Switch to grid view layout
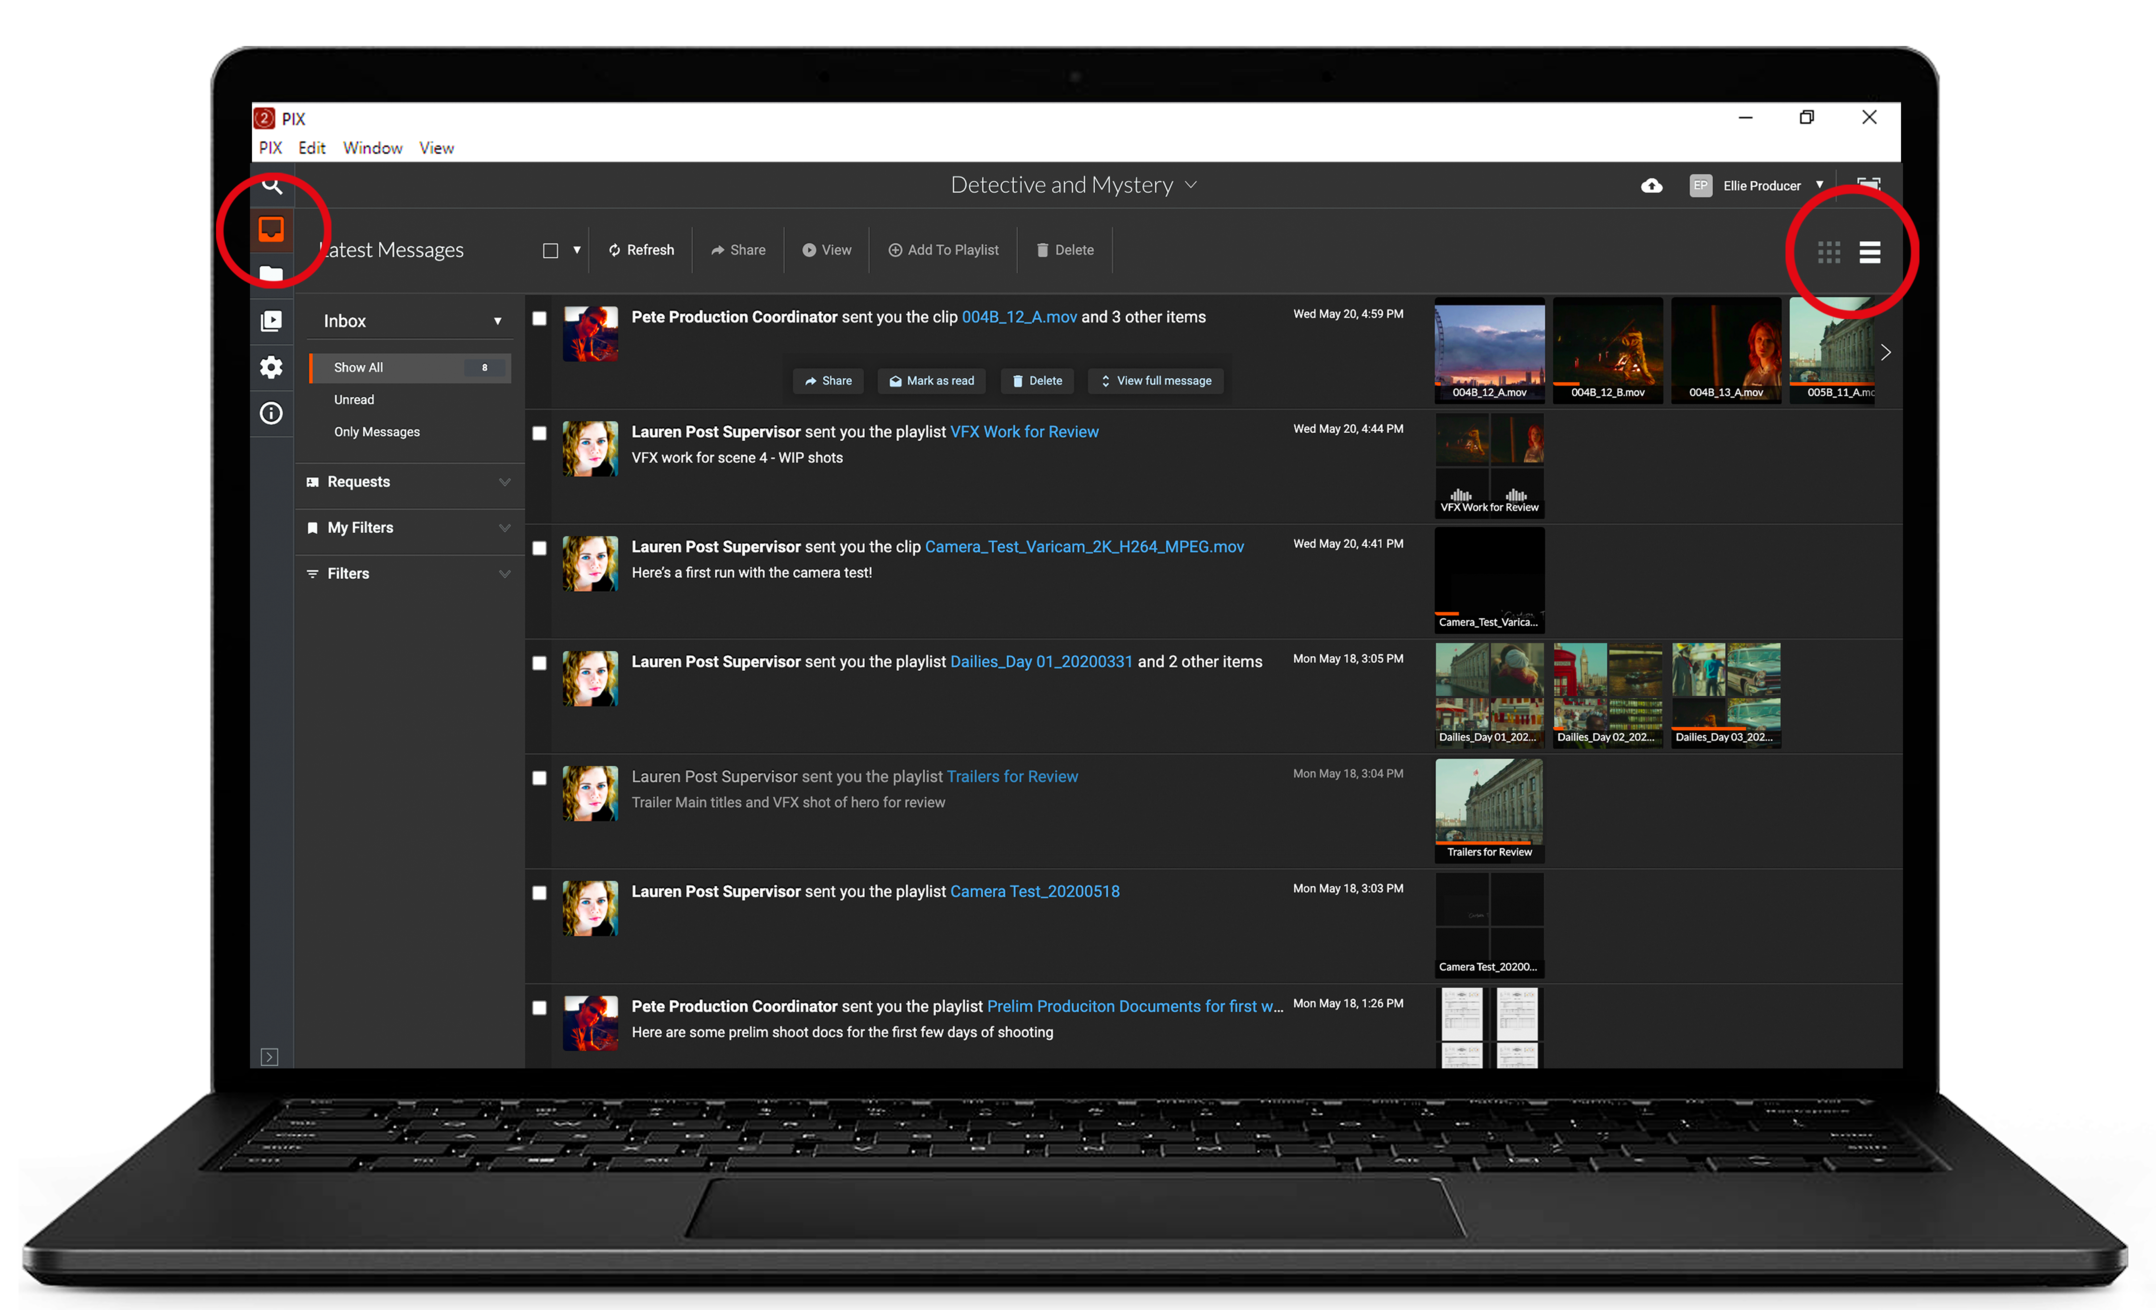 point(1828,252)
